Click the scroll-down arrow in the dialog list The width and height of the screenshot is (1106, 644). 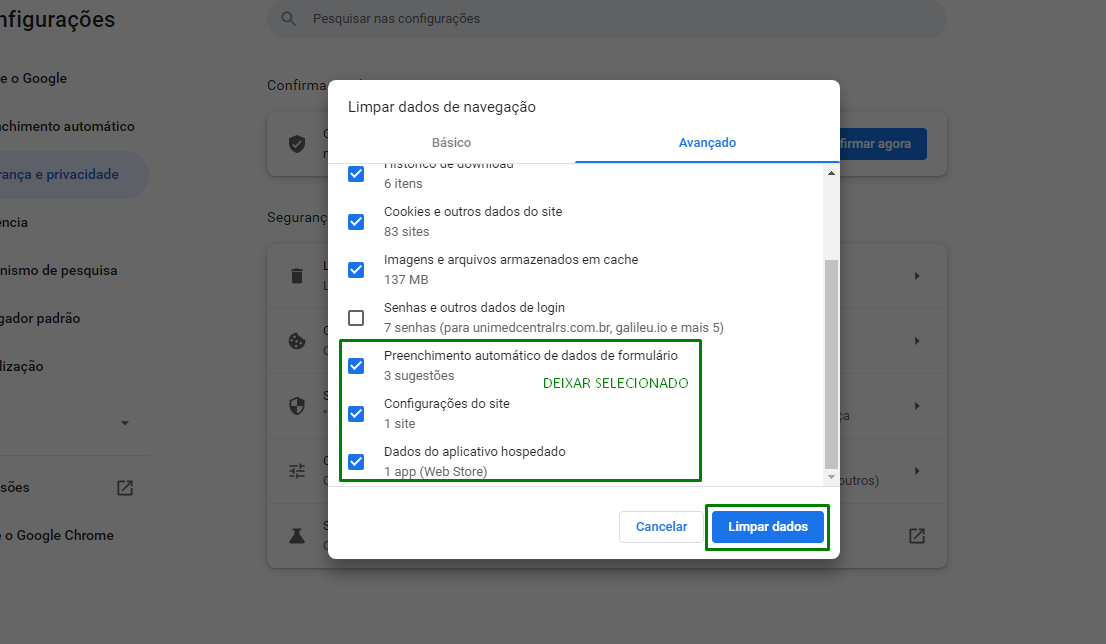pyautogui.click(x=830, y=478)
